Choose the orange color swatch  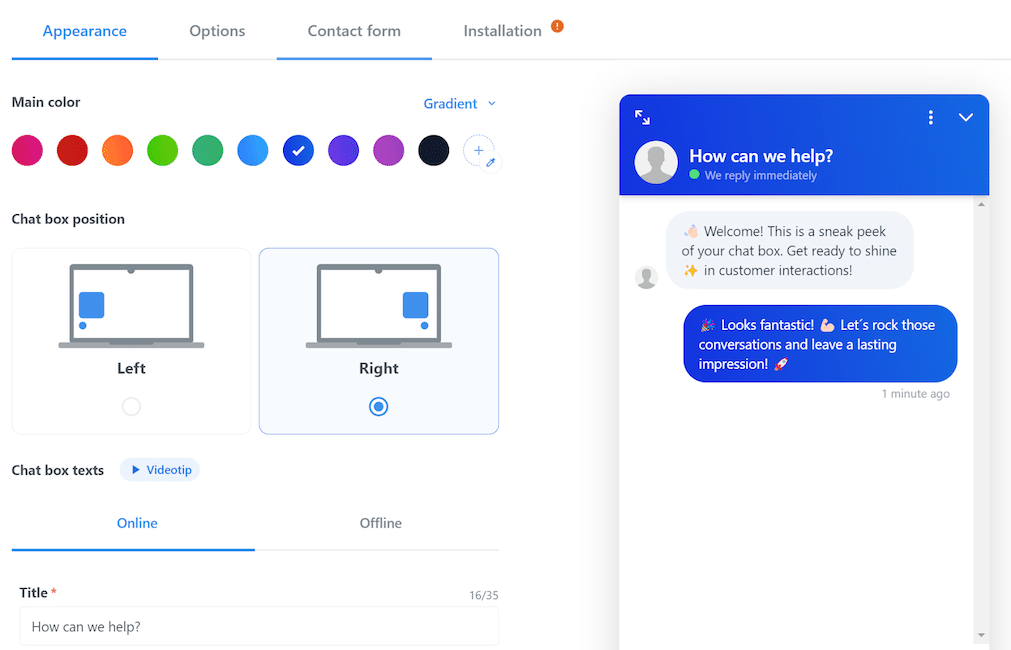tap(117, 150)
